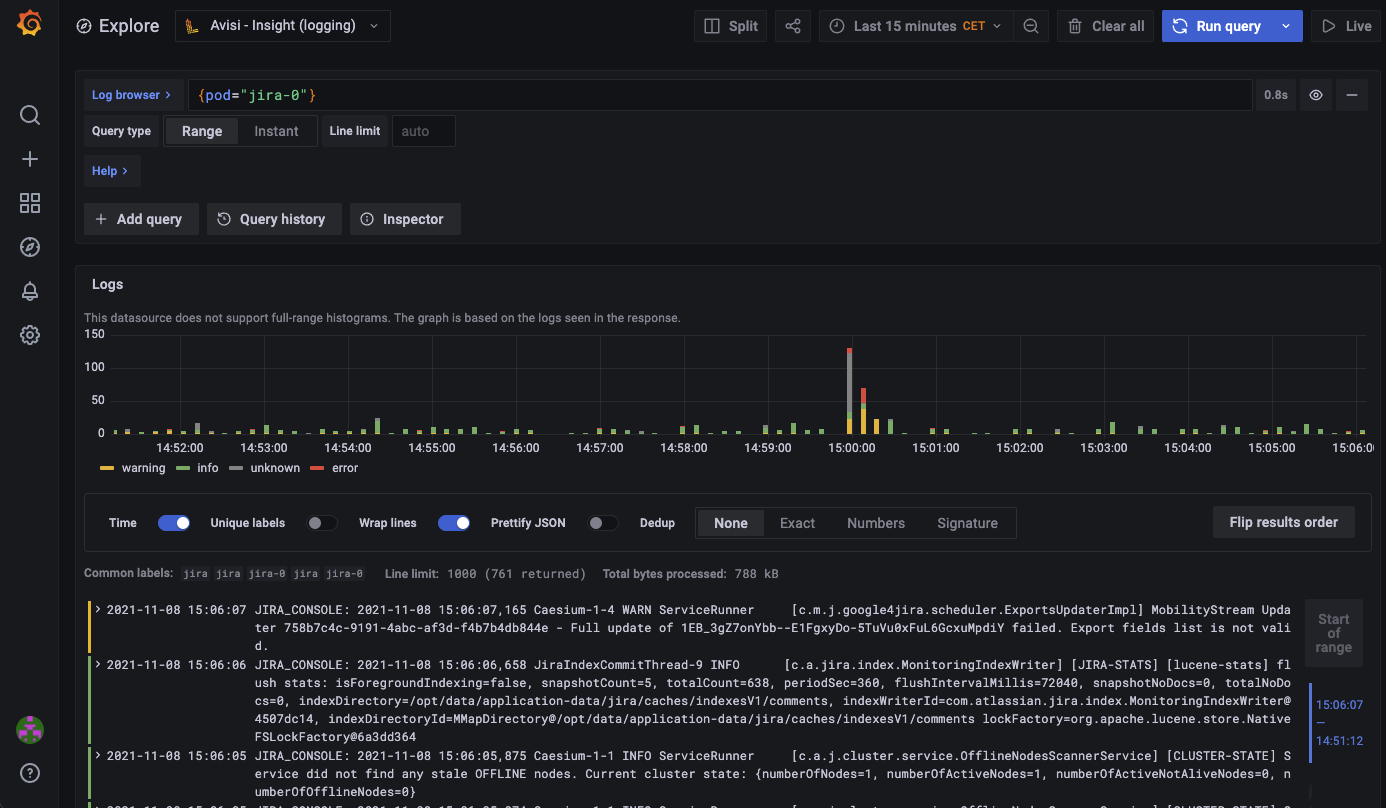The height and width of the screenshot is (808, 1386).
Task: Select Exact dedup option
Action: point(798,523)
